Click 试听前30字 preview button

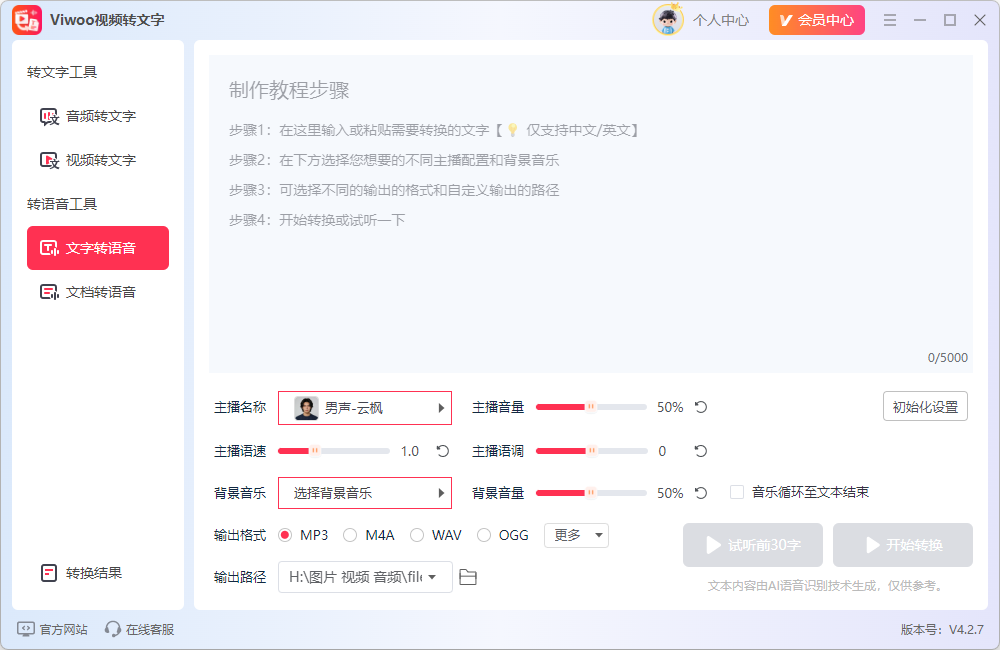click(x=753, y=545)
